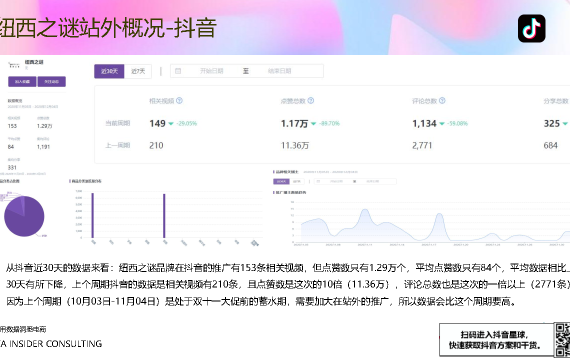The image size is (570, 360).
Task: Click the 结束日期 end date field
Action: [x=279, y=71]
